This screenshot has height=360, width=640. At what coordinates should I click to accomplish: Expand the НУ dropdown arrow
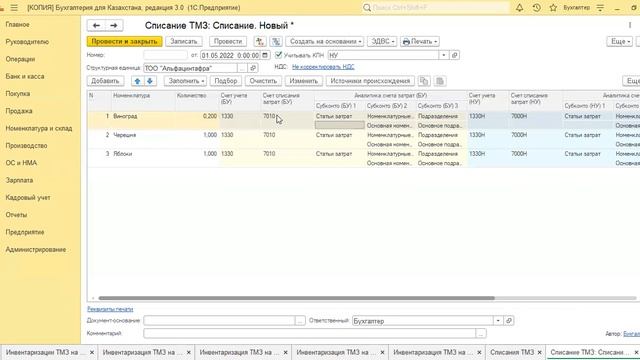(x=444, y=55)
